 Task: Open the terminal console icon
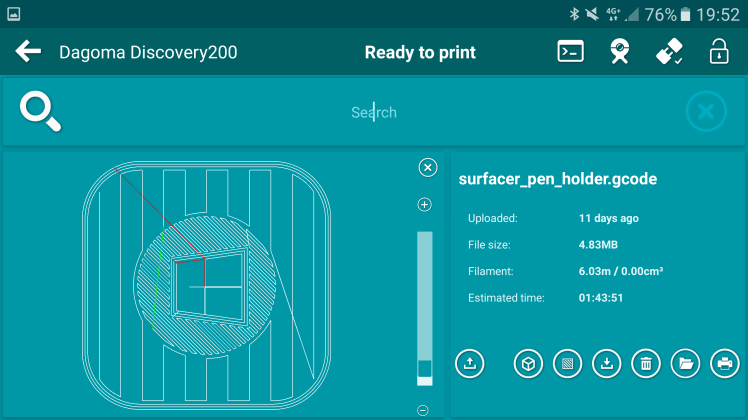[570, 52]
